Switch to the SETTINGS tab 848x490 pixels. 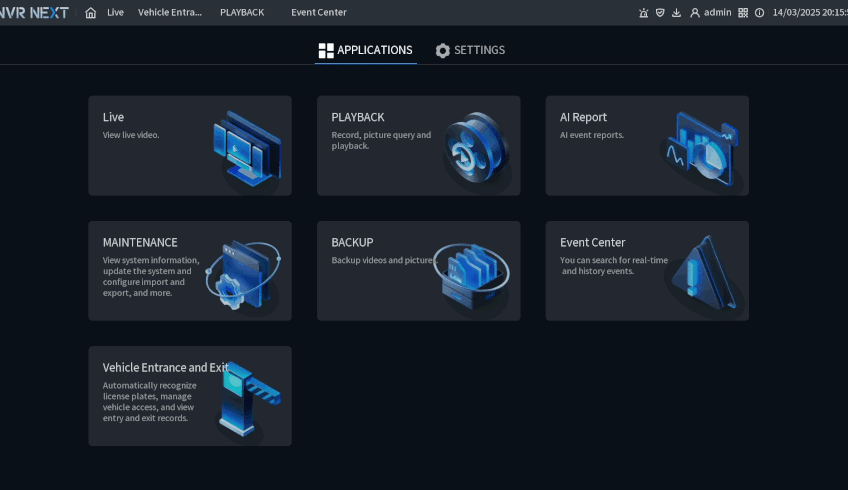[x=470, y=50]
